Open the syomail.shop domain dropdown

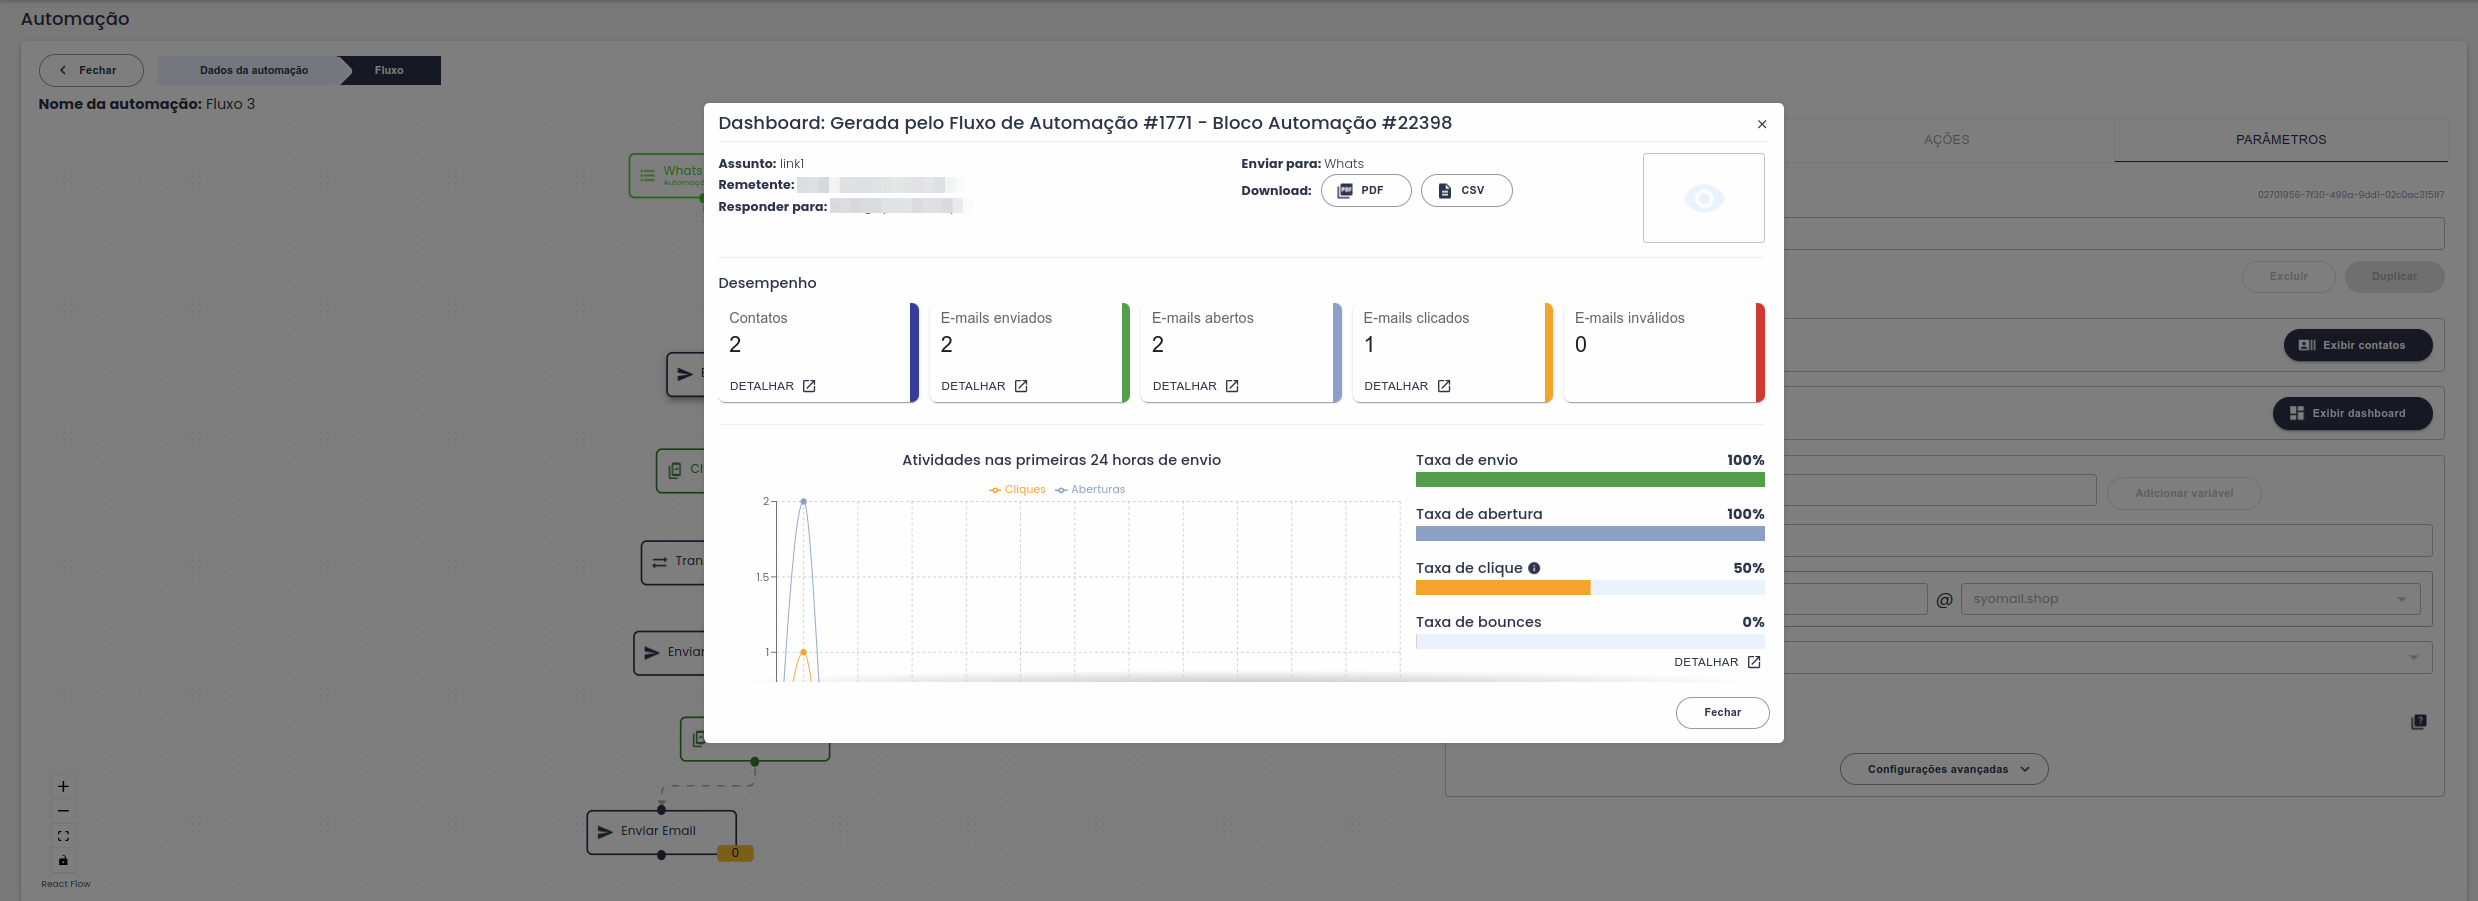tap(2190, 599)
